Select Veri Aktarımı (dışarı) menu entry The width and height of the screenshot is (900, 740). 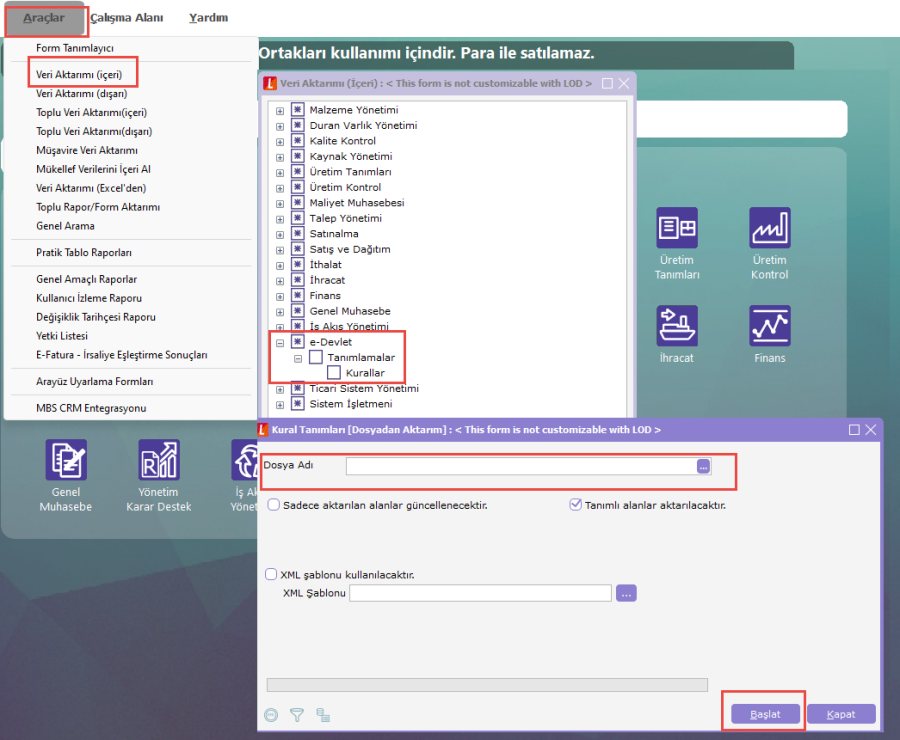point(82,94)
